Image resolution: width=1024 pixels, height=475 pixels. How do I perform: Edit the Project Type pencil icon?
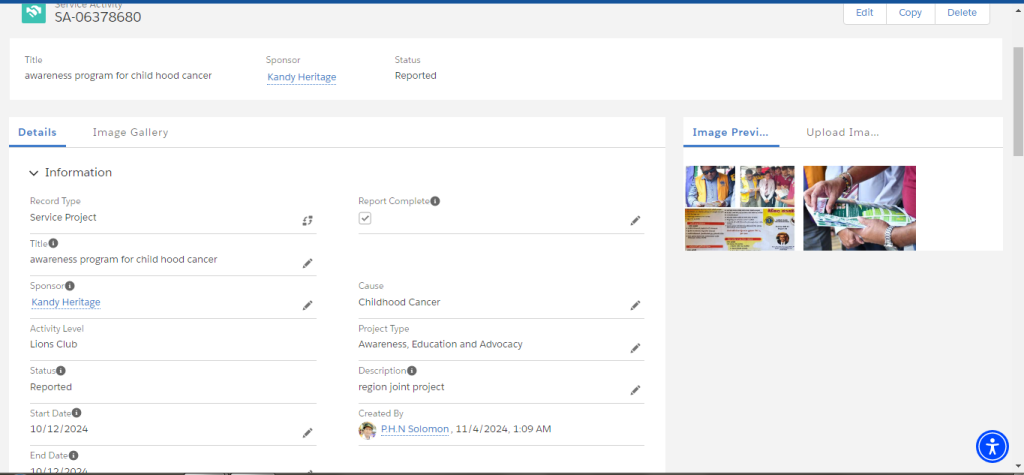coord(635,348)
